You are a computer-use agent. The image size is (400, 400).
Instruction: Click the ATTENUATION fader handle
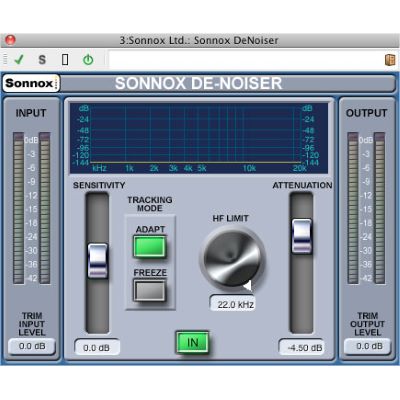pyautogui.click(x=302, y=236)
